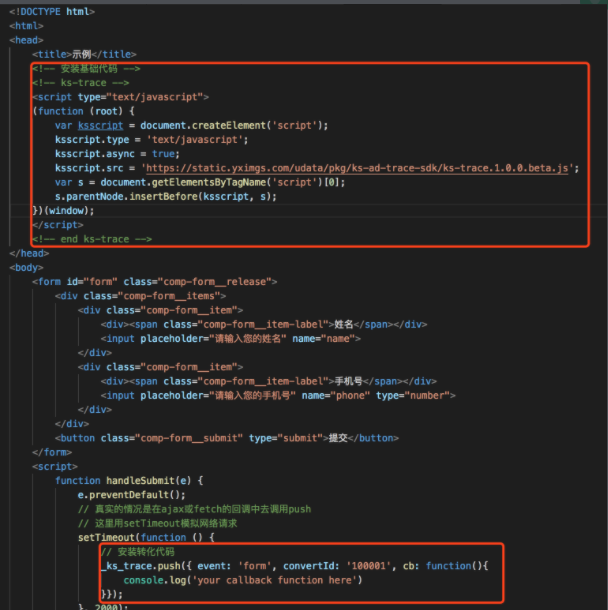Click the opening body tag

coord(27,268)
